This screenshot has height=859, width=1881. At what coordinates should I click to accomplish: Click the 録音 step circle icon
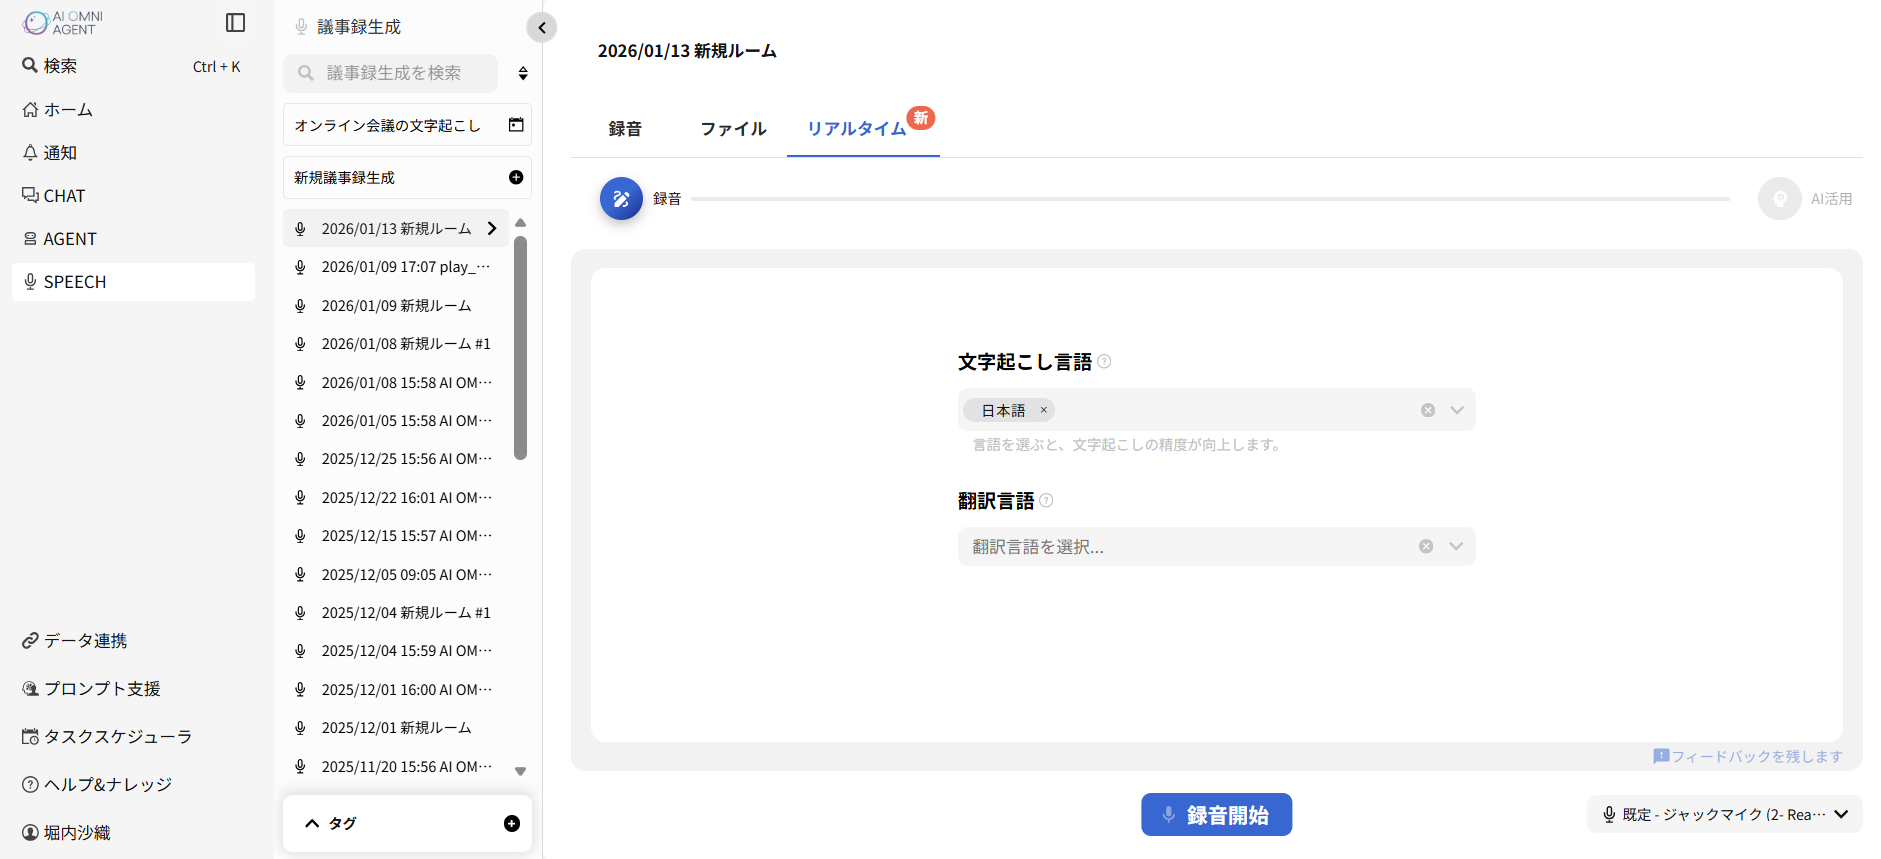621,198
